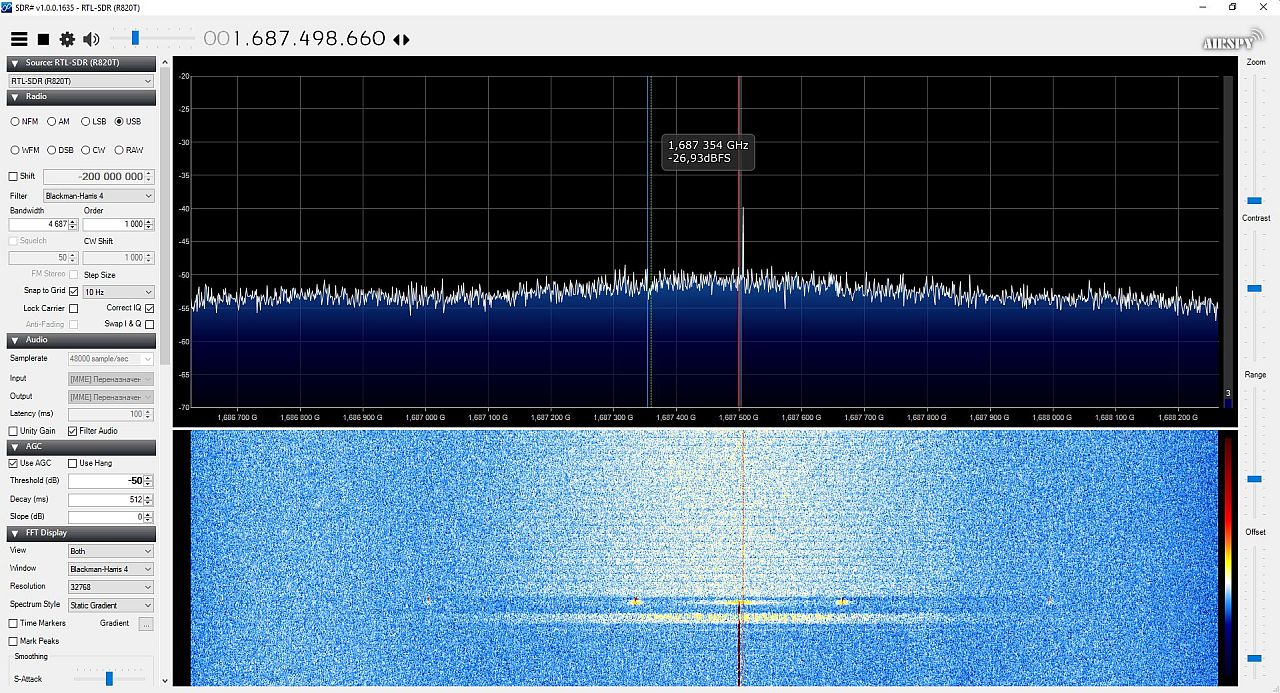Click the left panel scrollbar down arrow
Viewport: 1280px width, 693px height.
click(165, 682)
